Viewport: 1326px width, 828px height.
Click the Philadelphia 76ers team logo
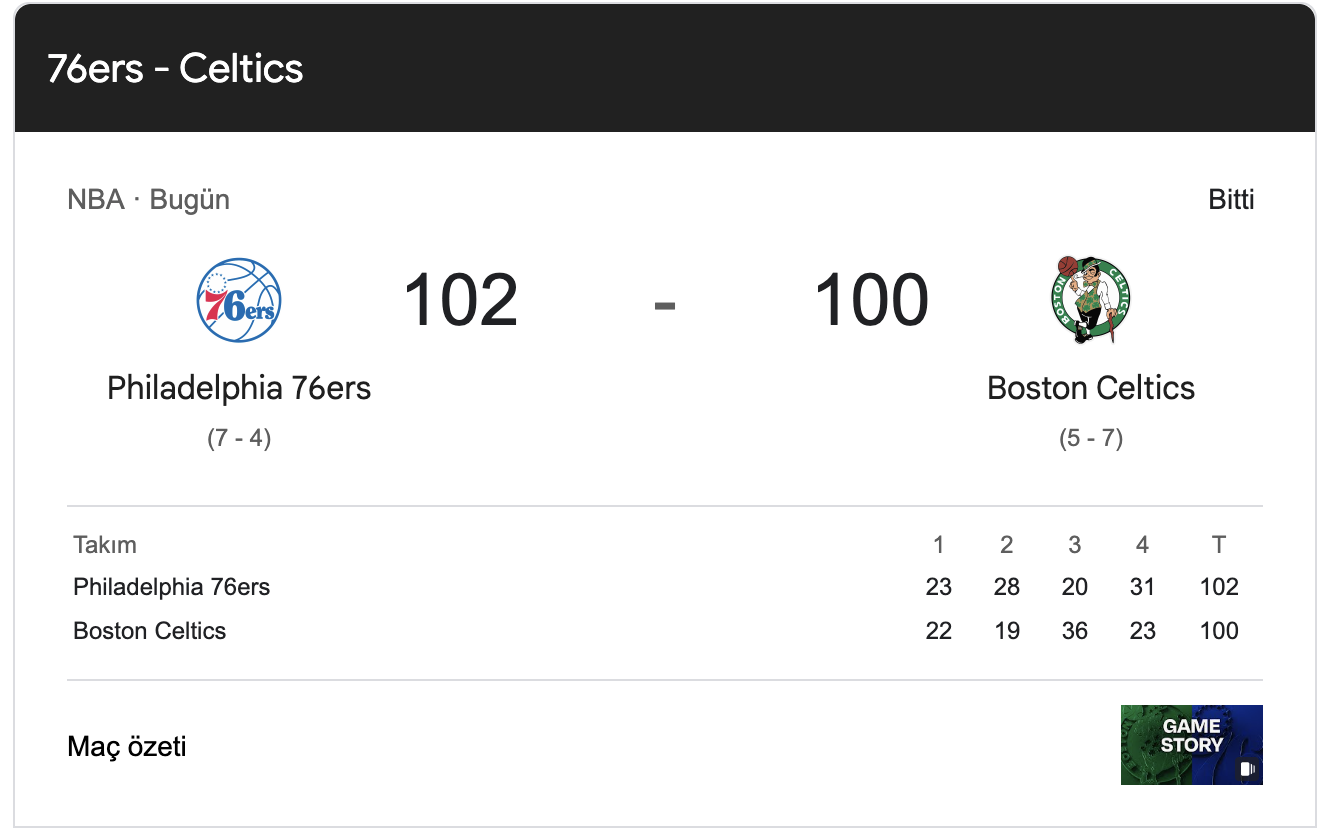[238, 300]
